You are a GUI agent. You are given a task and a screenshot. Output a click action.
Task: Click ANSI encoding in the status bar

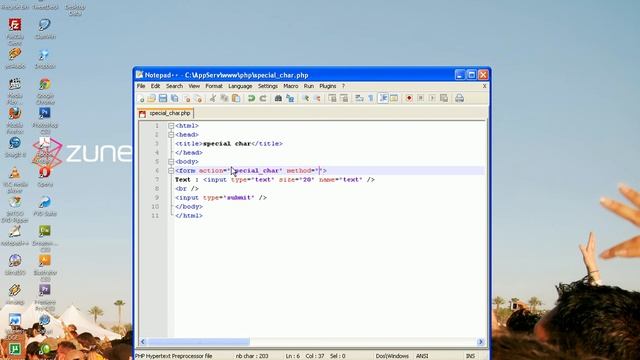[422, 356]
